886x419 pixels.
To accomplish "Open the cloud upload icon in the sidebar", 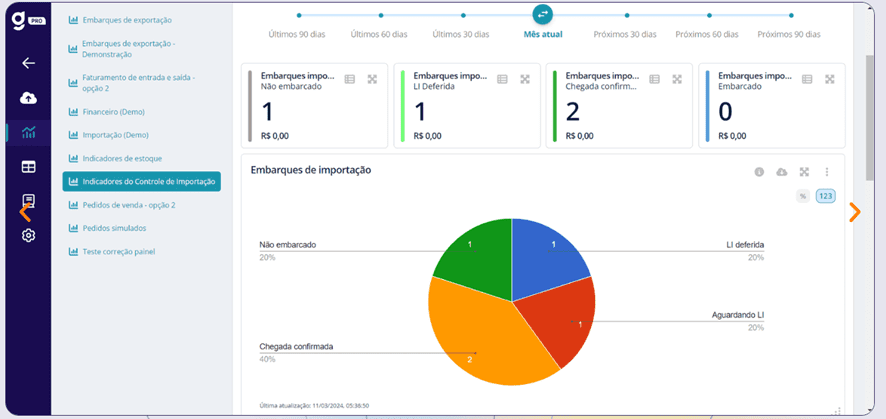I will tap(28, 97).
